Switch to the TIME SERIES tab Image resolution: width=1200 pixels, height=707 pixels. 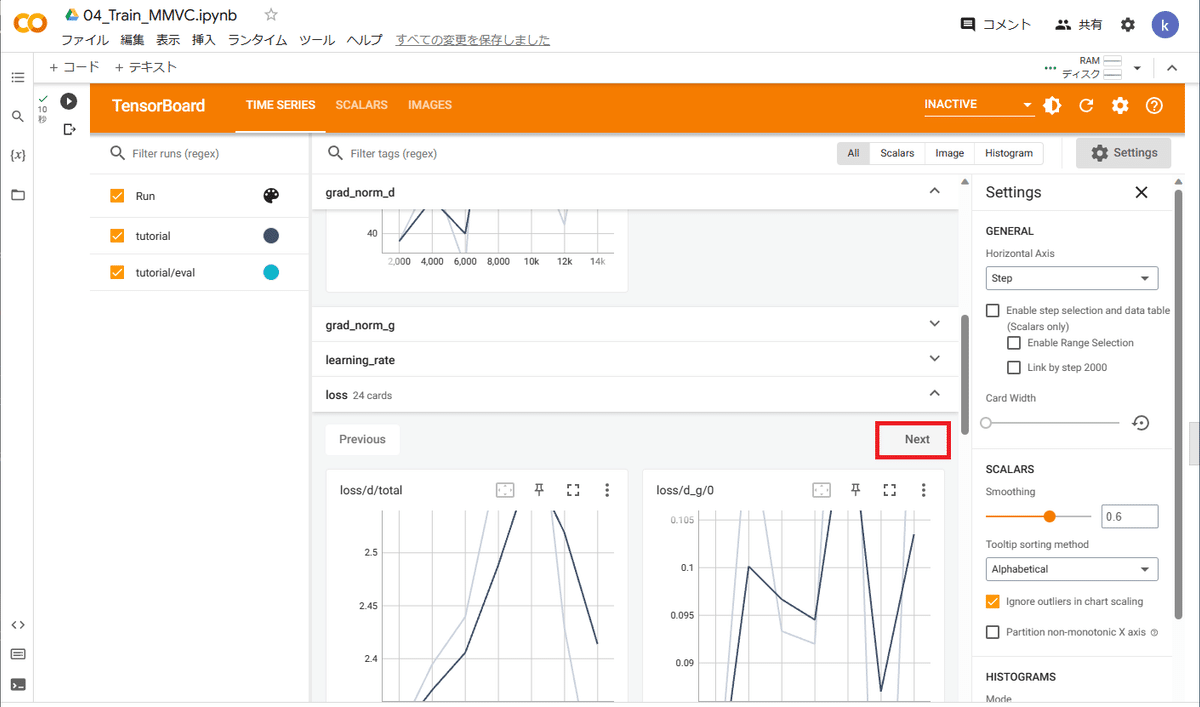280,105
